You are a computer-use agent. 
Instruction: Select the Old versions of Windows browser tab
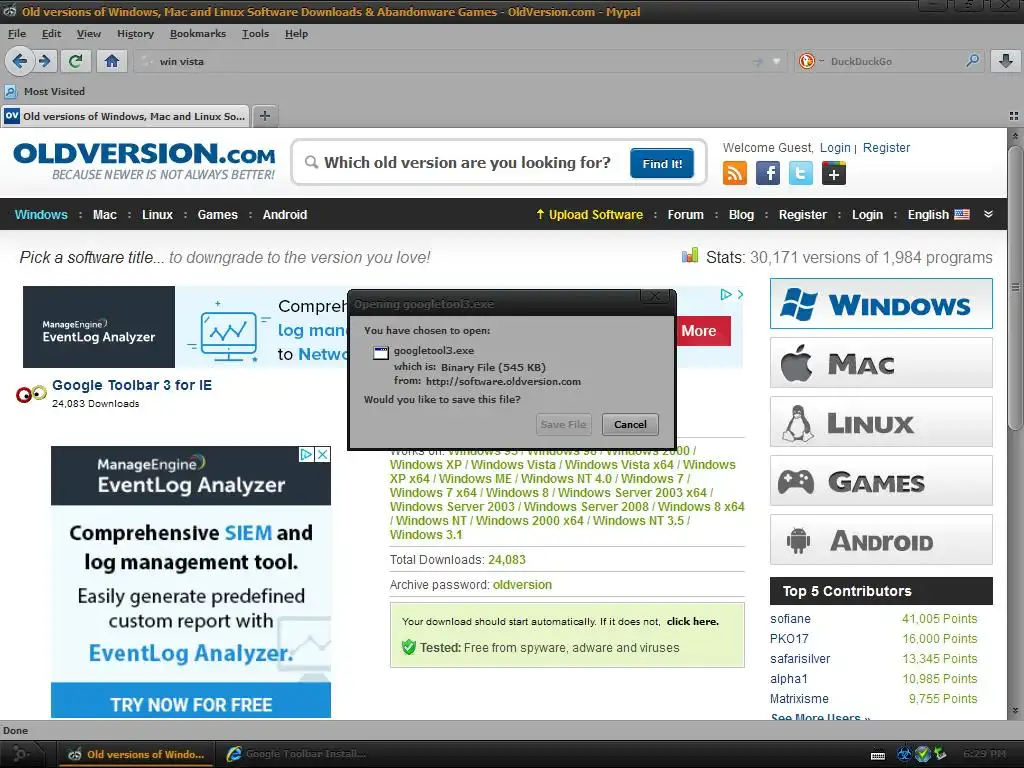(125, 116)
